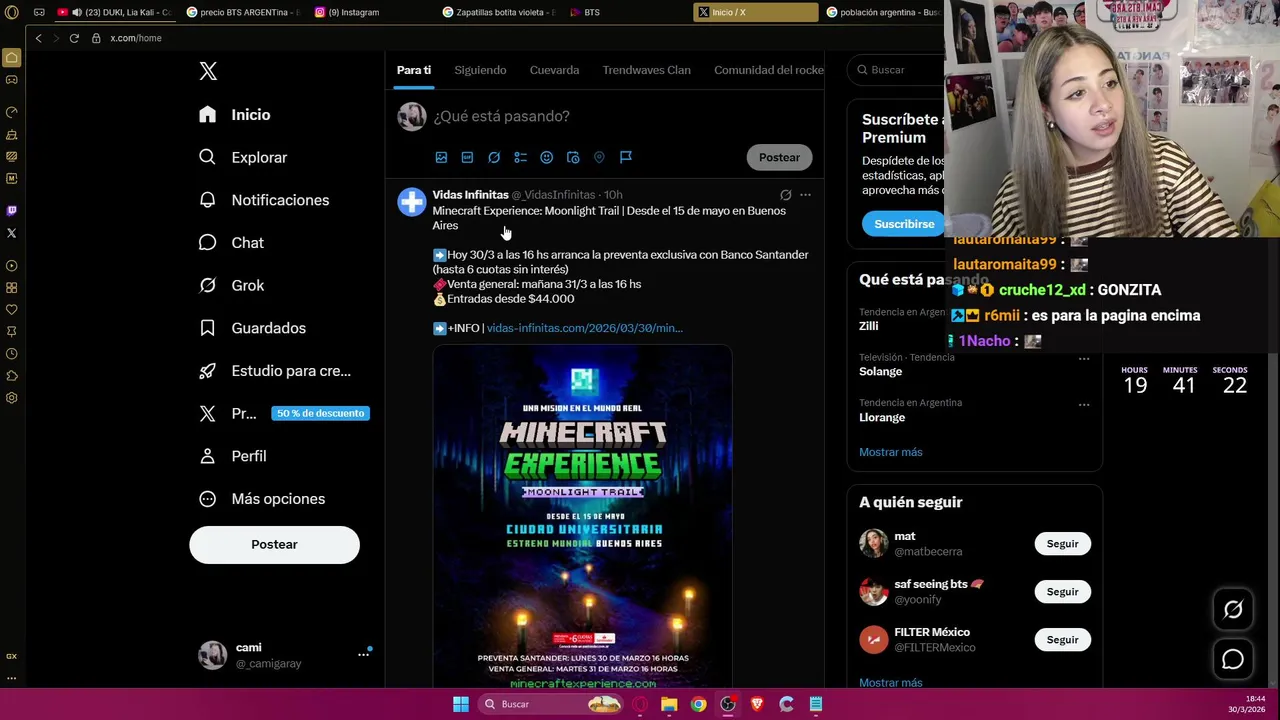Open File Explorer from the taskbar
The image size is (1280, 720).
point(669,704)
